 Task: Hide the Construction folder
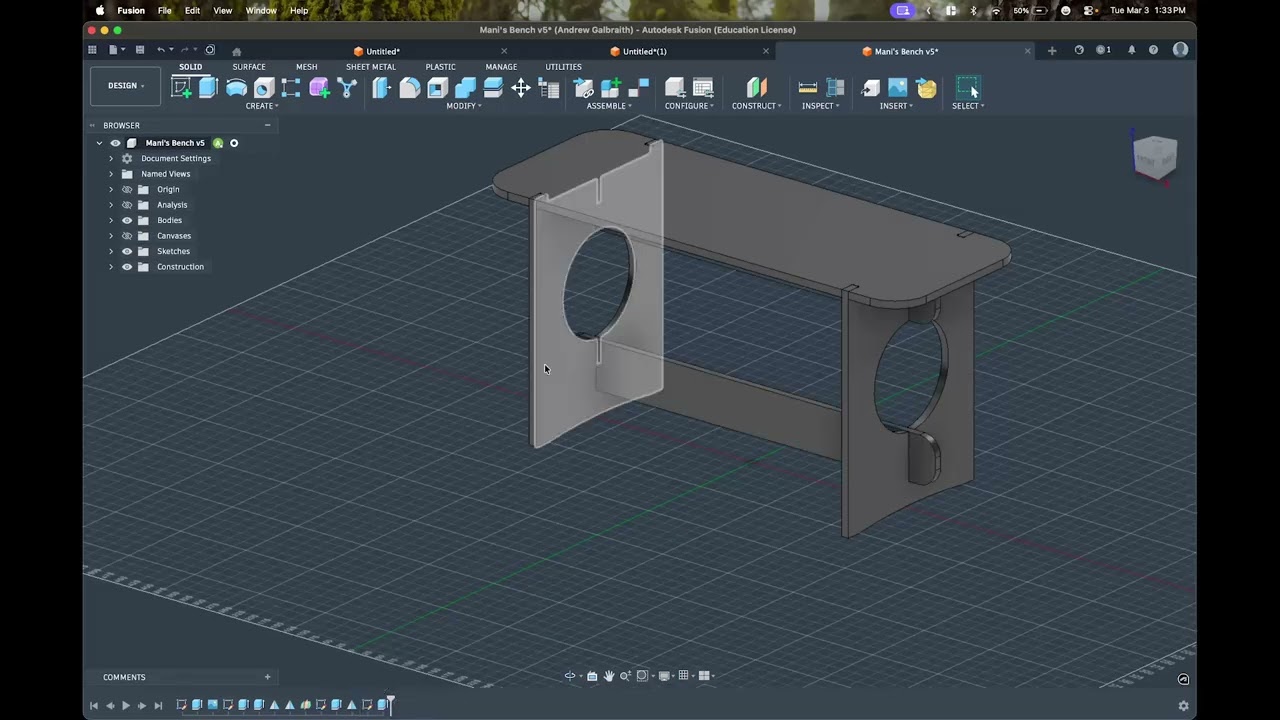click(x=127, y=267)
